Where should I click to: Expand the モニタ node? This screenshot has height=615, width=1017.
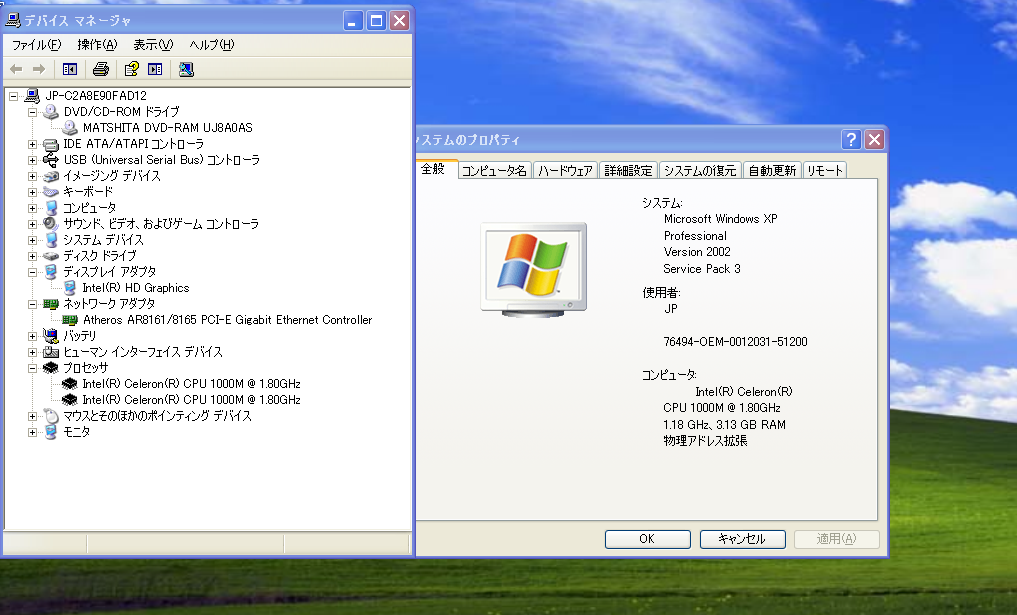pos(32,432)
